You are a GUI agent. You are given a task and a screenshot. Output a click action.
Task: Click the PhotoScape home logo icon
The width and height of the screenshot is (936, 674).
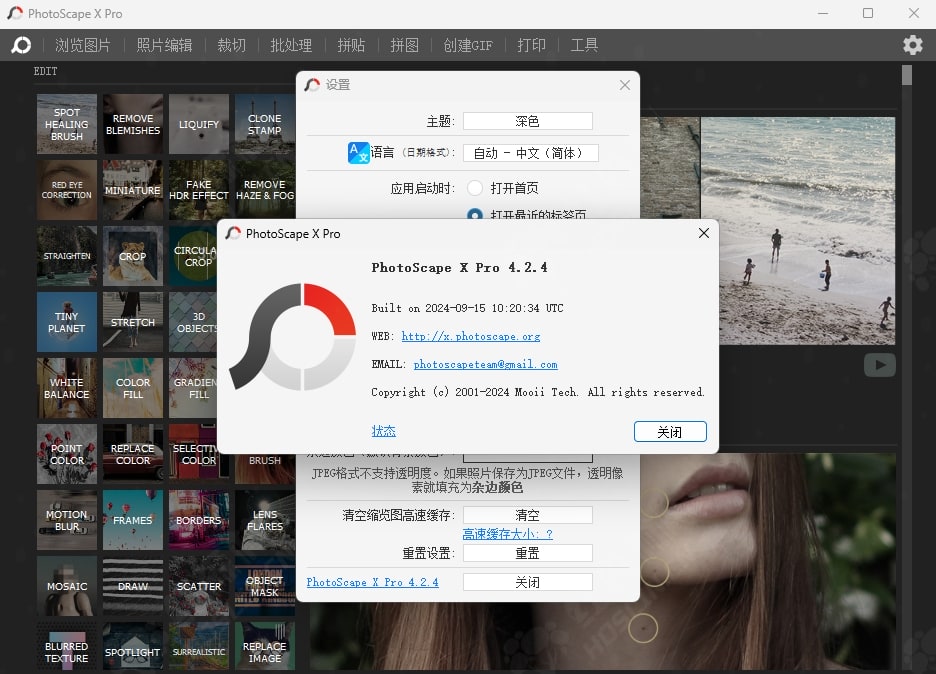[21, 45]
